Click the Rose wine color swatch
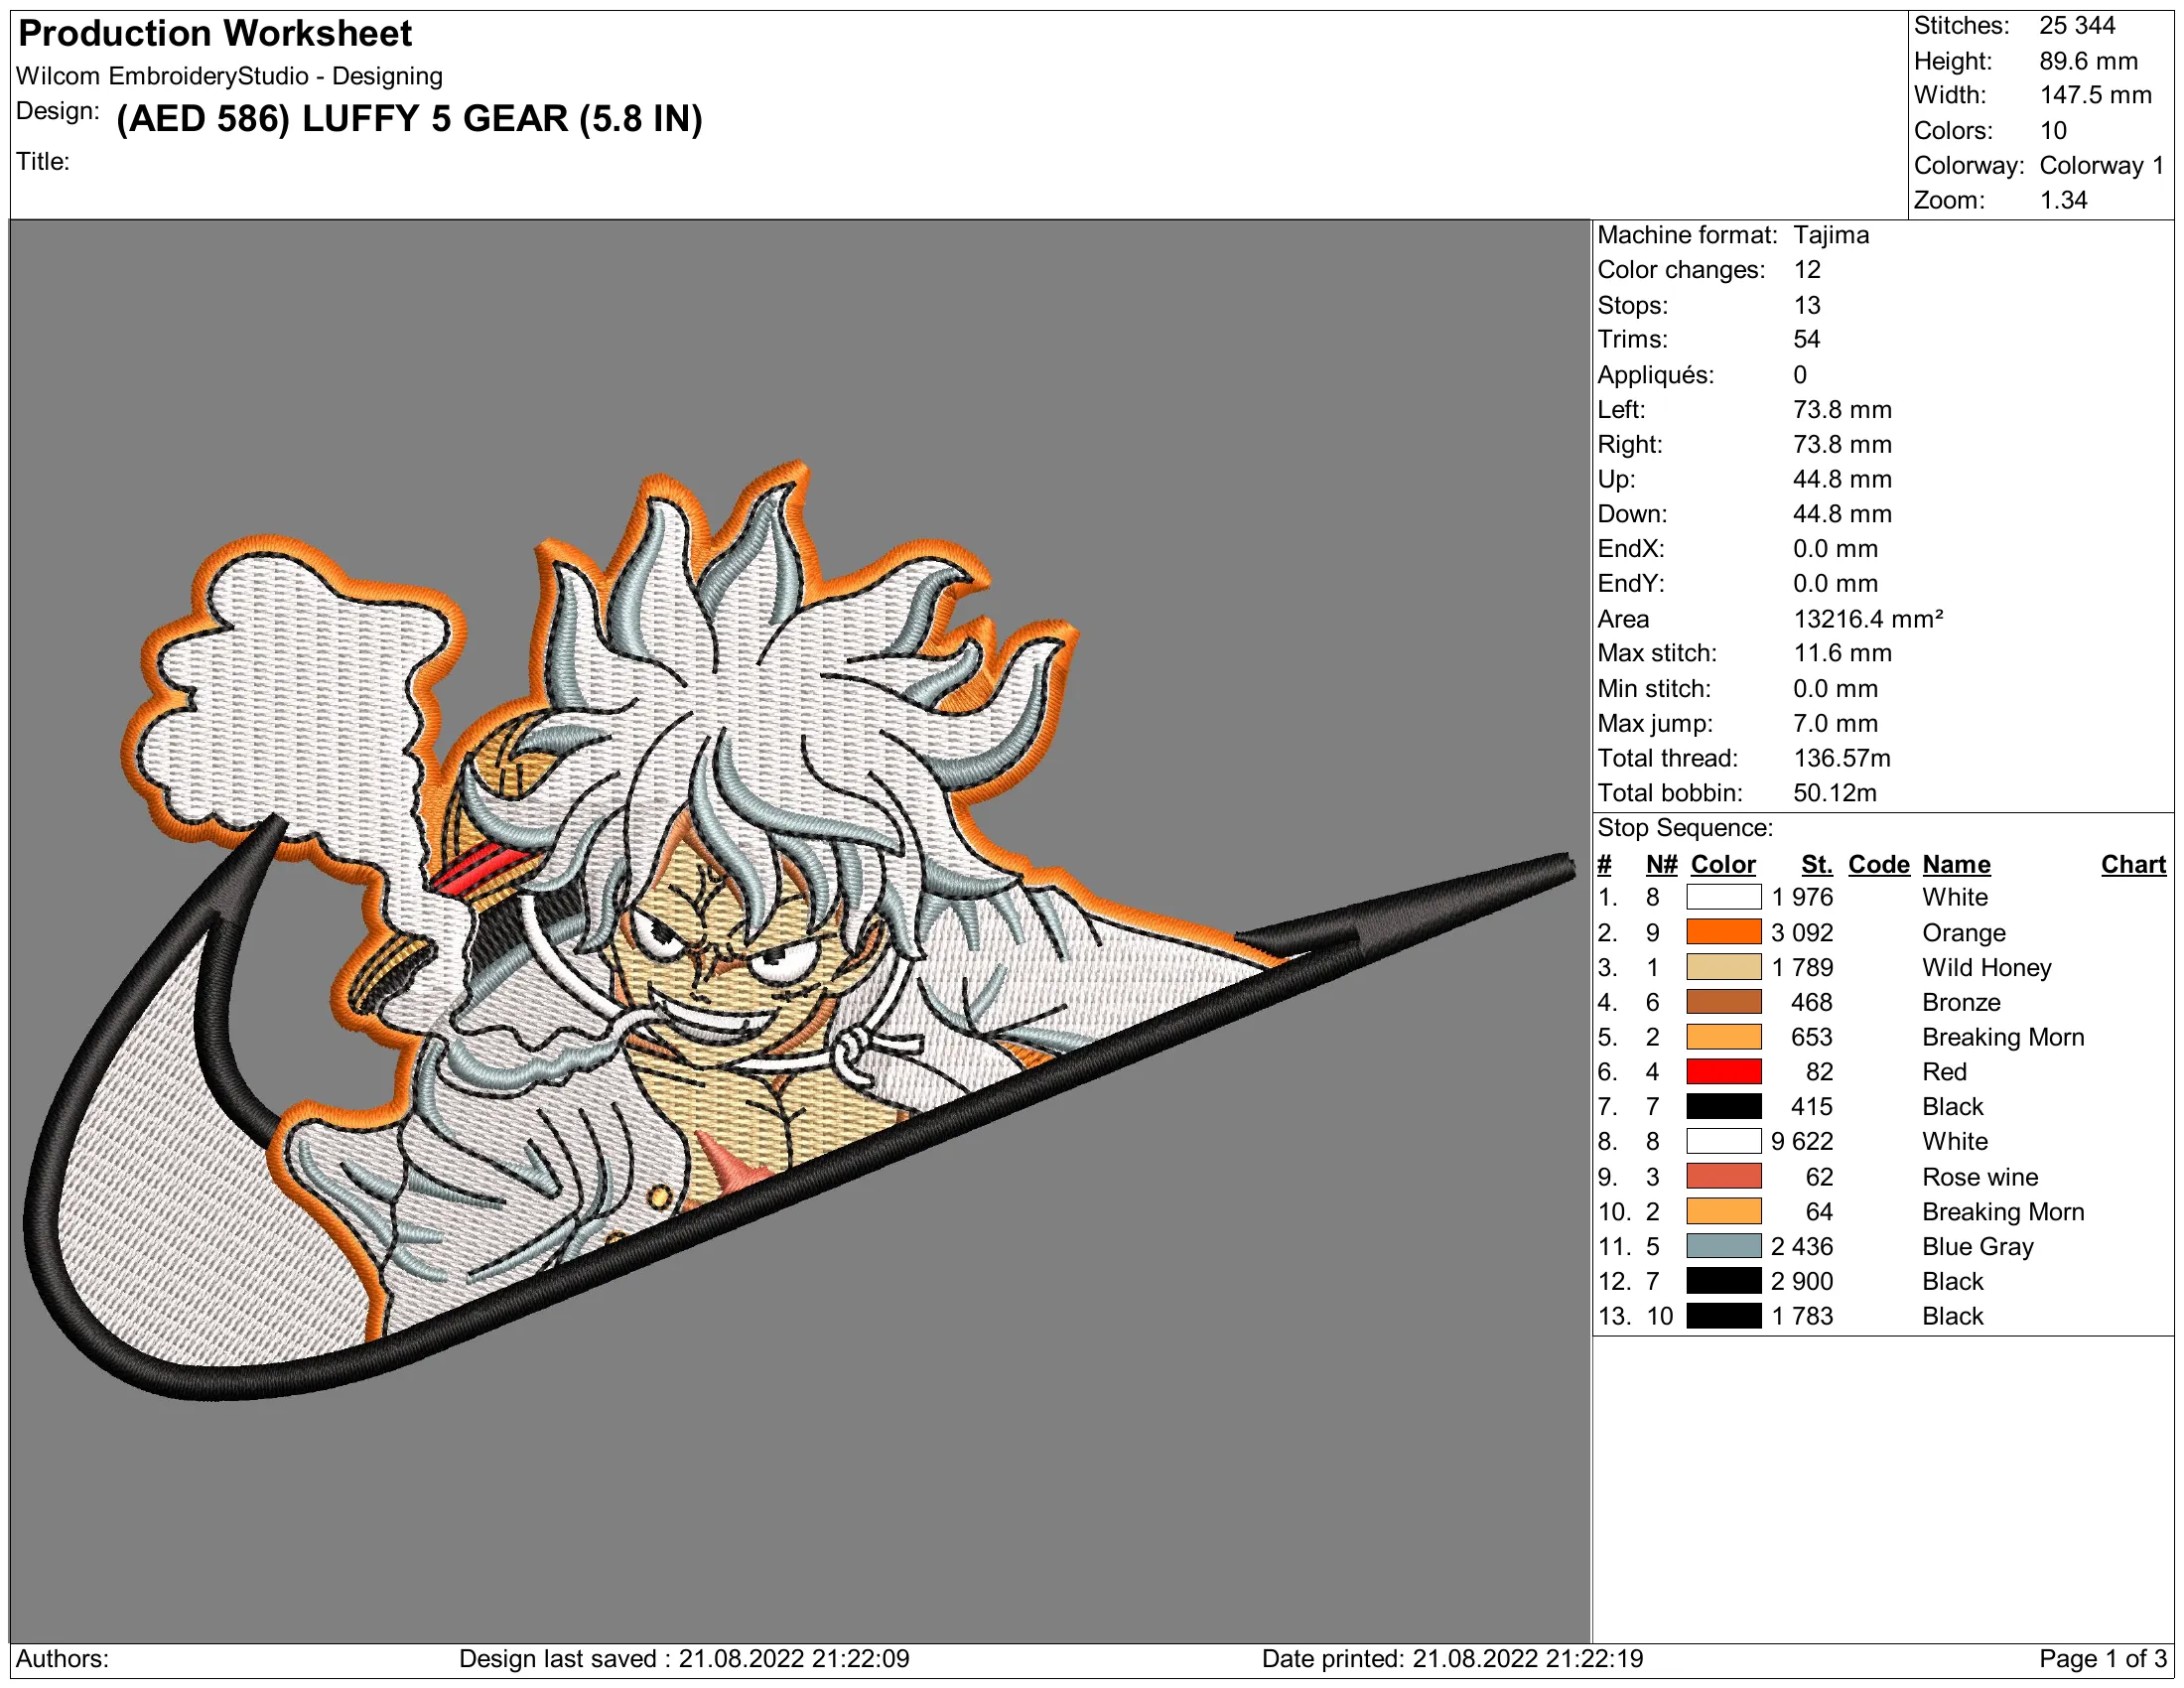This screenshot has height=1688, width=2184. [x=1724, y=1177]
